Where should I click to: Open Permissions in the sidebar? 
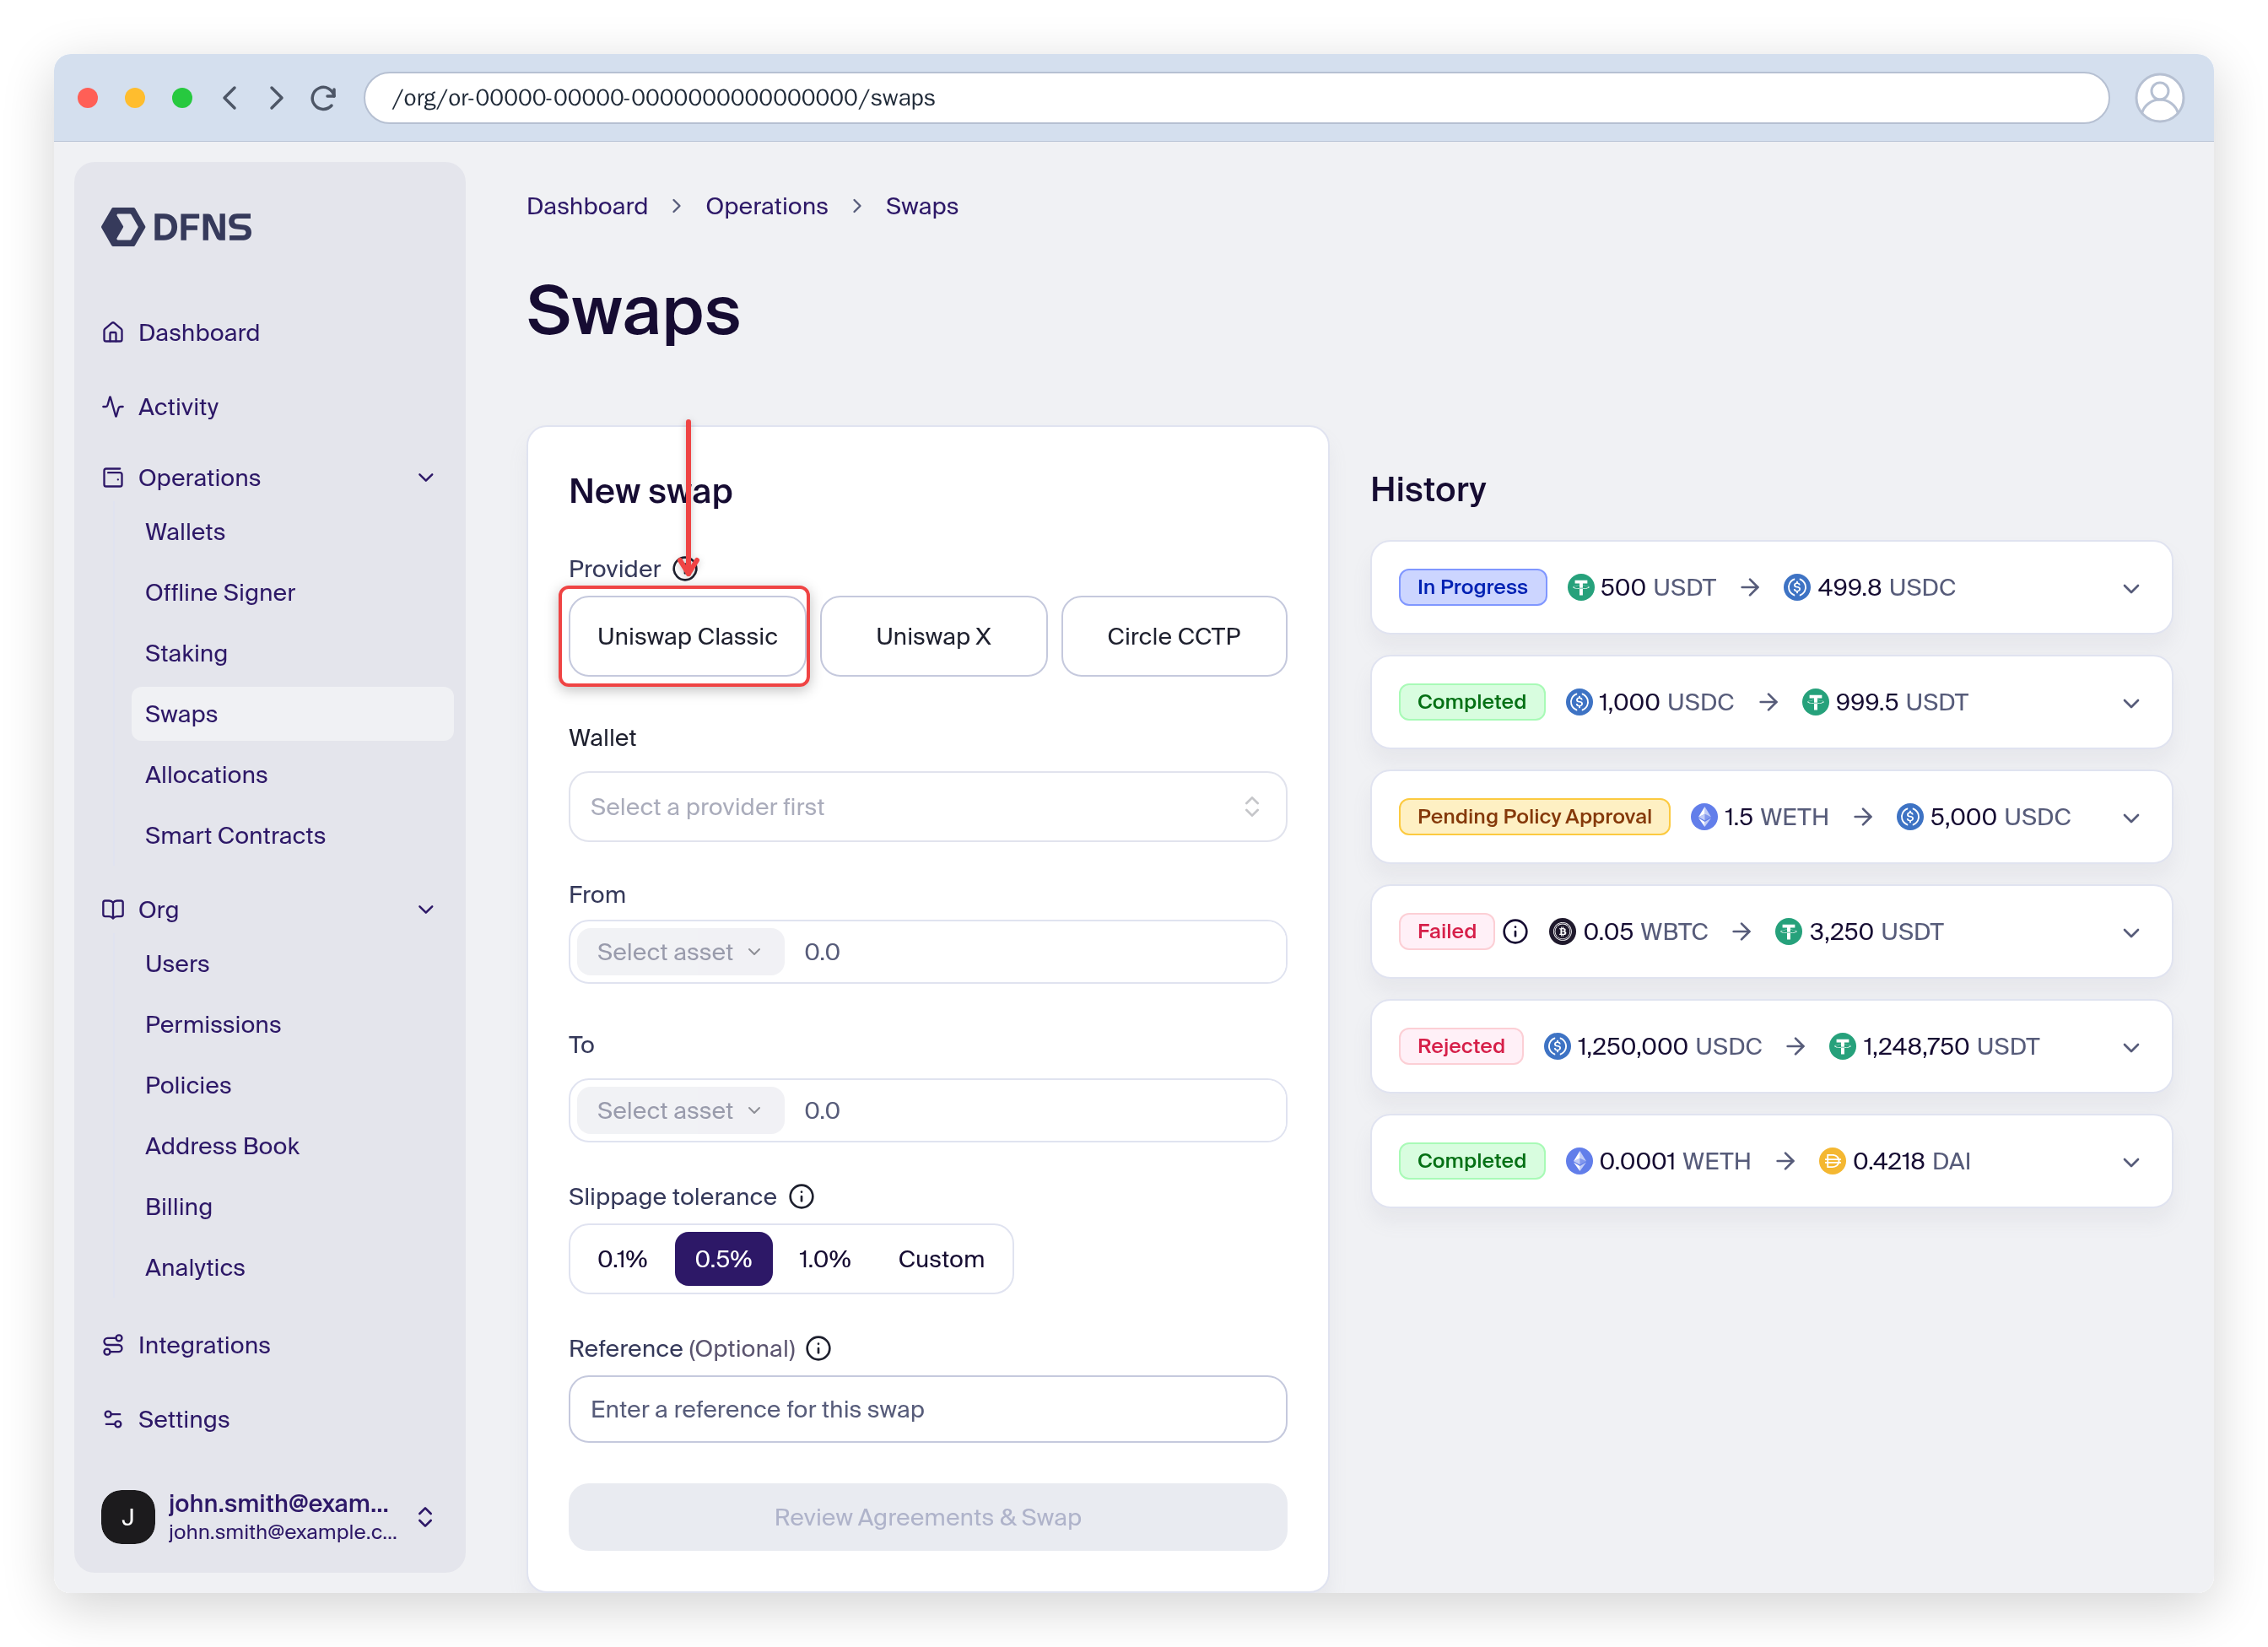(x=213, y=1024)
